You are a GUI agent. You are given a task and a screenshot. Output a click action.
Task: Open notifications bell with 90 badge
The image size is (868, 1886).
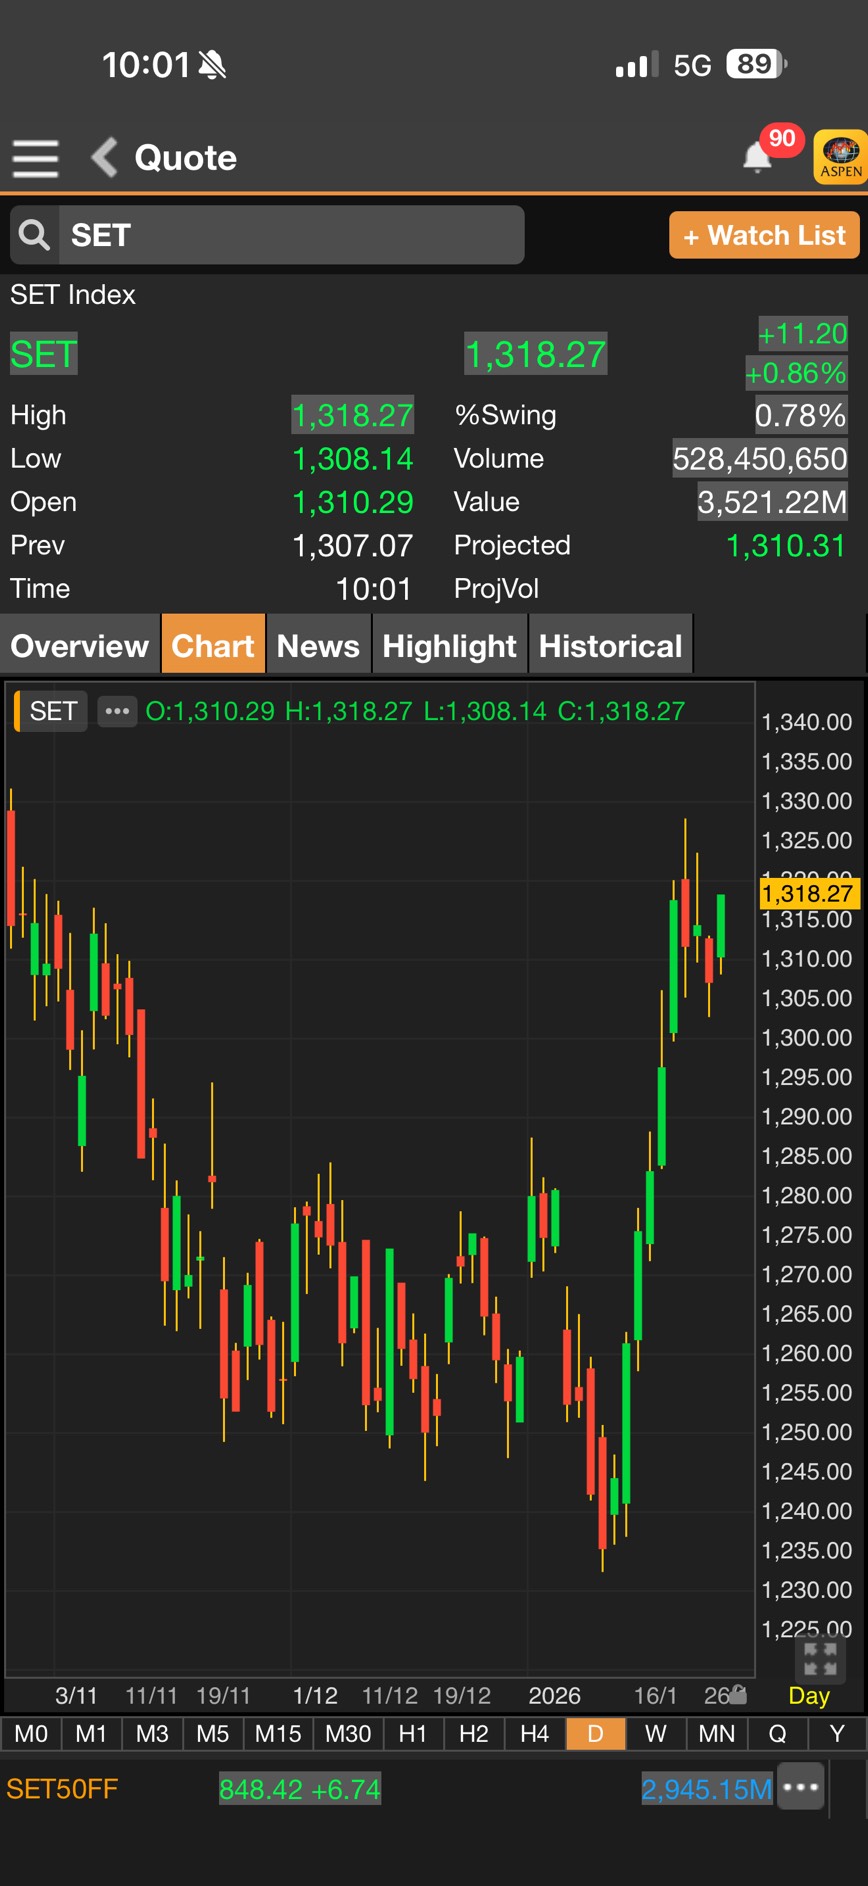(758, 157)
